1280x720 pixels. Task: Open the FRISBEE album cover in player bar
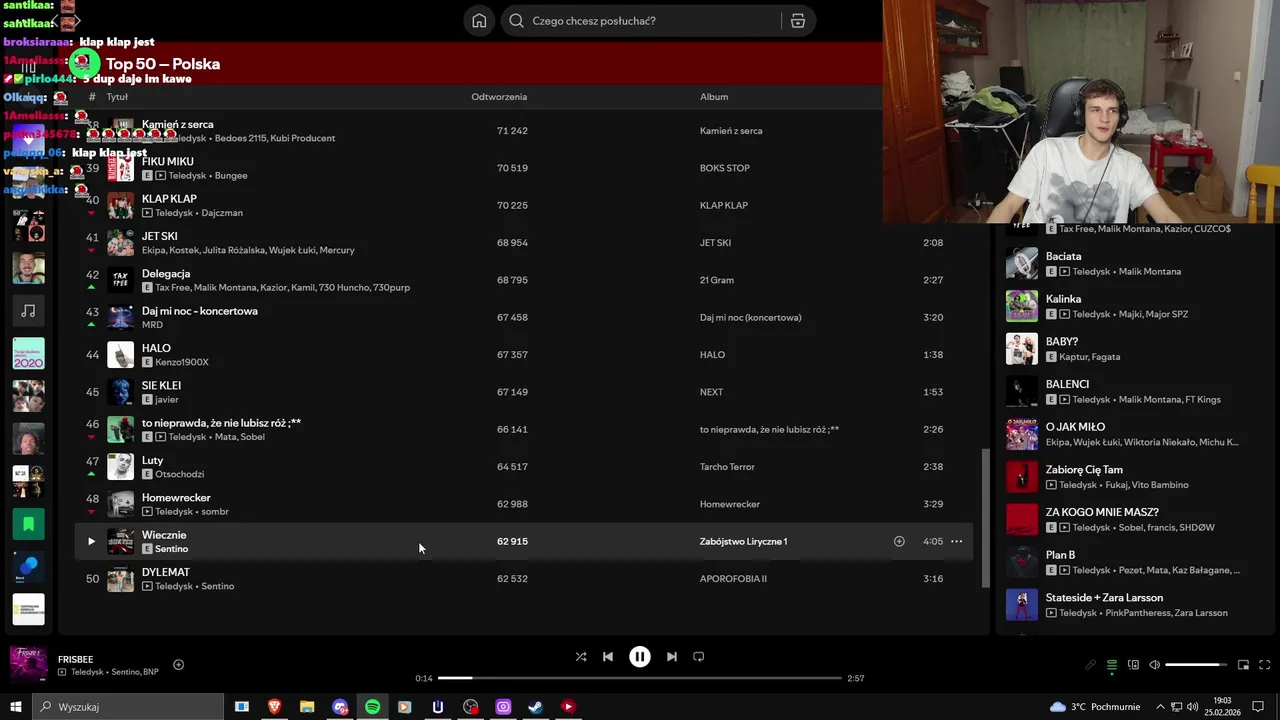click(x=28, y=665)
